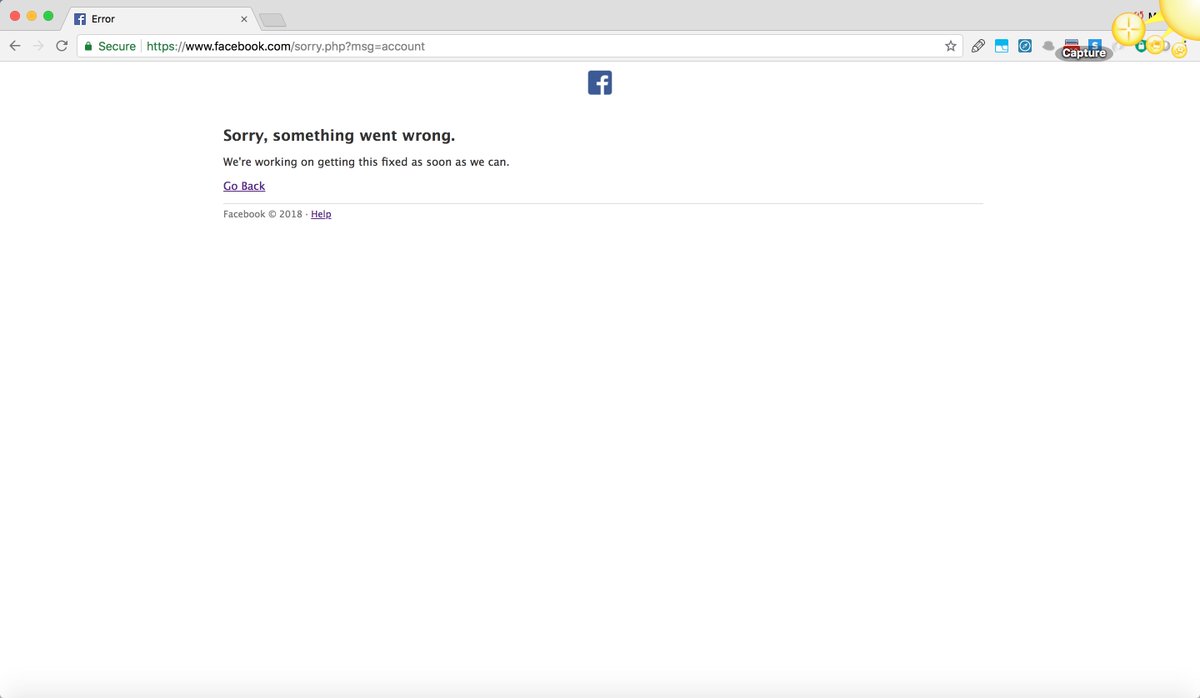Click the green zoom window control
Viewport: 1200px width, 698px height.
pos(47,16)
